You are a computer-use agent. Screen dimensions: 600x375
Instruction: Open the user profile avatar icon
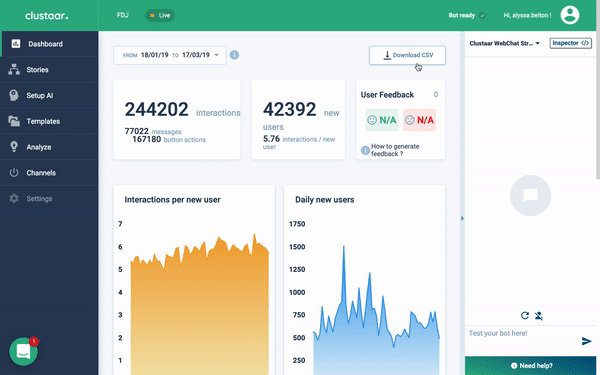click(x=570, y=15)
